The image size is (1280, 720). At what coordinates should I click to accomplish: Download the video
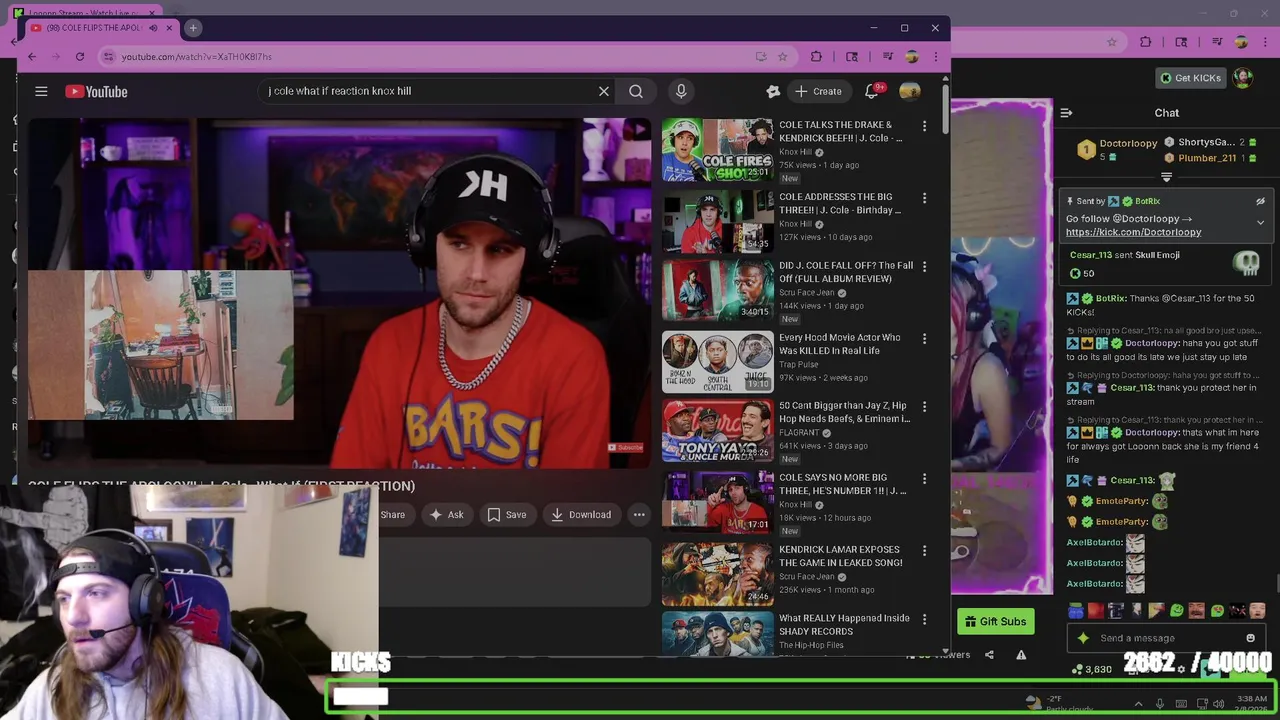click(x=581, y=515)
